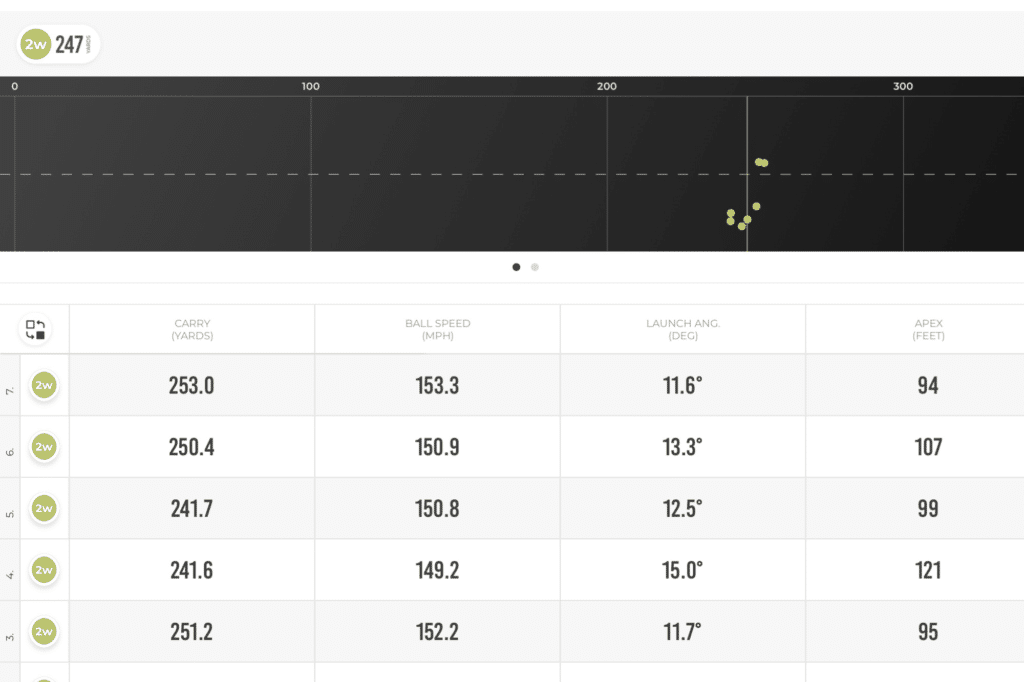1024x682 pixels.
Task: Click the 200 yard marker label on chart
Action: point(607,87)
